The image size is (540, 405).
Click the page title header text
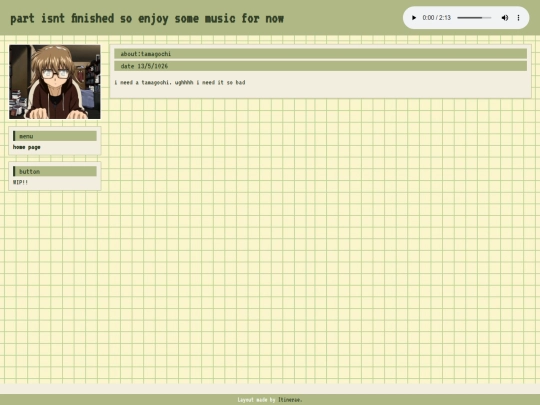click(x=147, y=18)
